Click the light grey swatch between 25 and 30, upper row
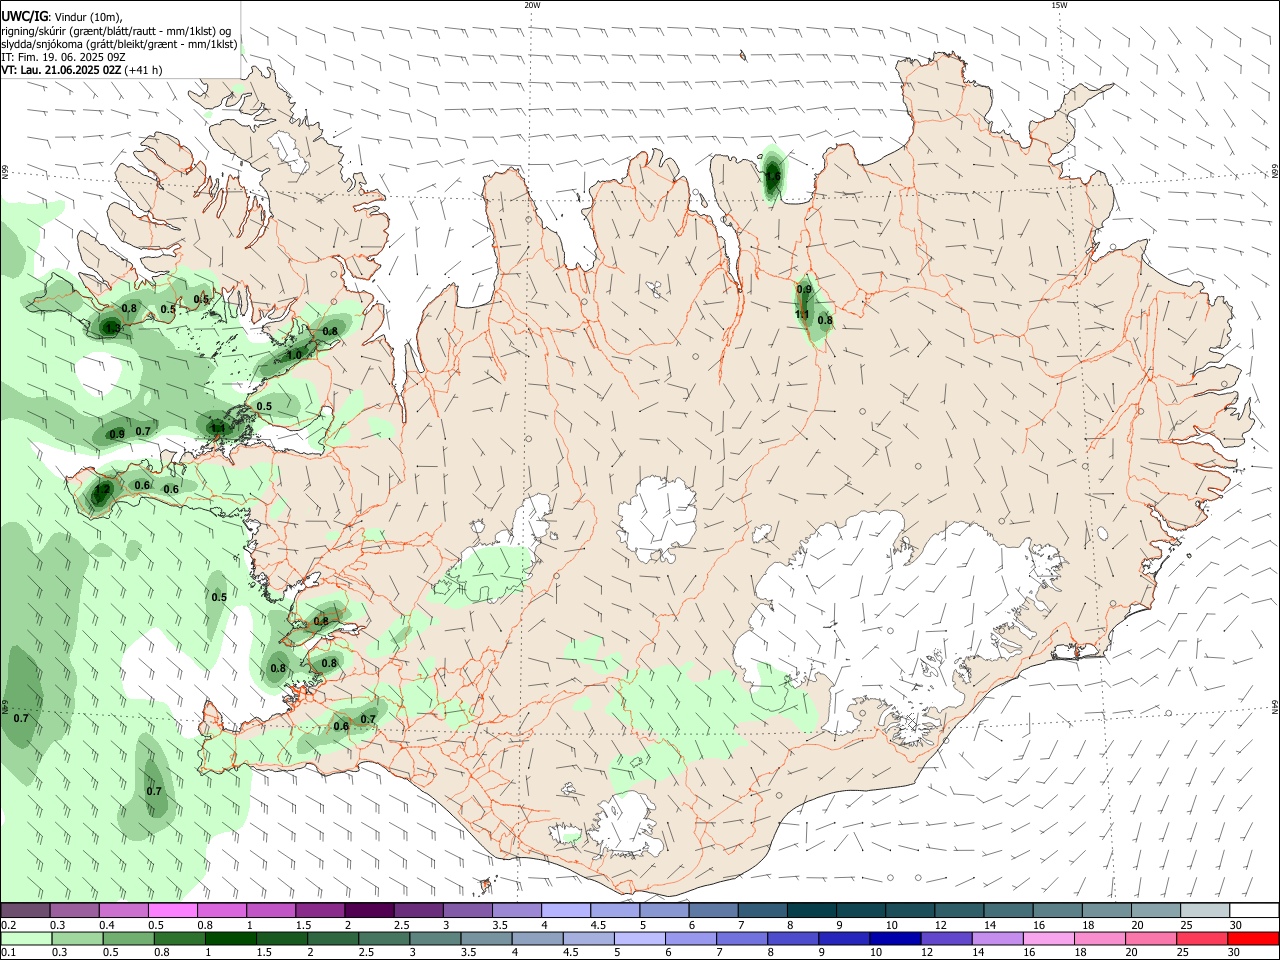Viewport: 1280px width, 960px height. [1206, 911]
